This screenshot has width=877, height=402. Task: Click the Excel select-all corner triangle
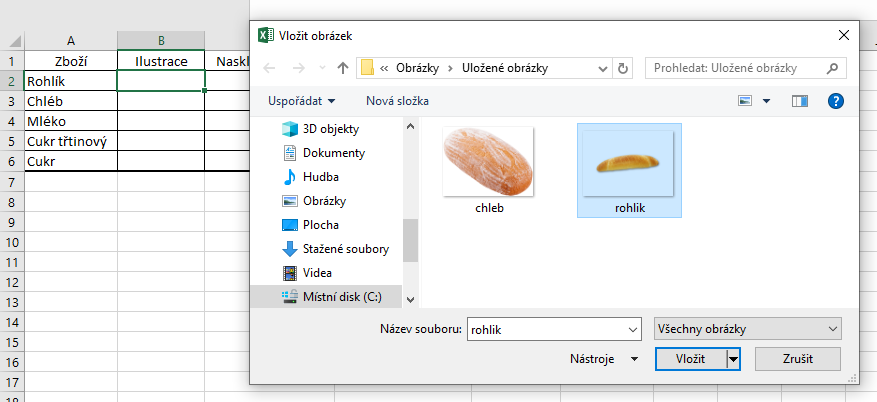point(15,41)
